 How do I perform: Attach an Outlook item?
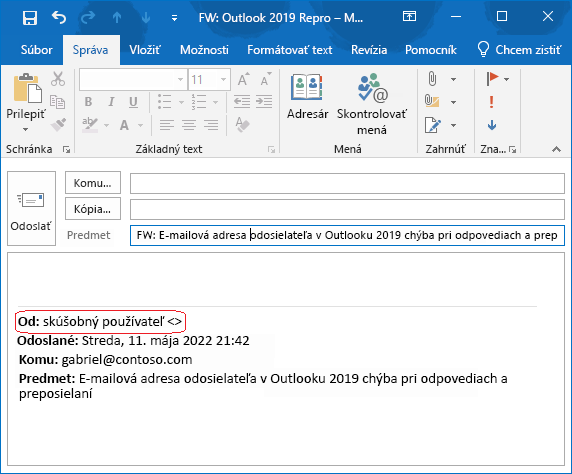click(x=432, y=101)
